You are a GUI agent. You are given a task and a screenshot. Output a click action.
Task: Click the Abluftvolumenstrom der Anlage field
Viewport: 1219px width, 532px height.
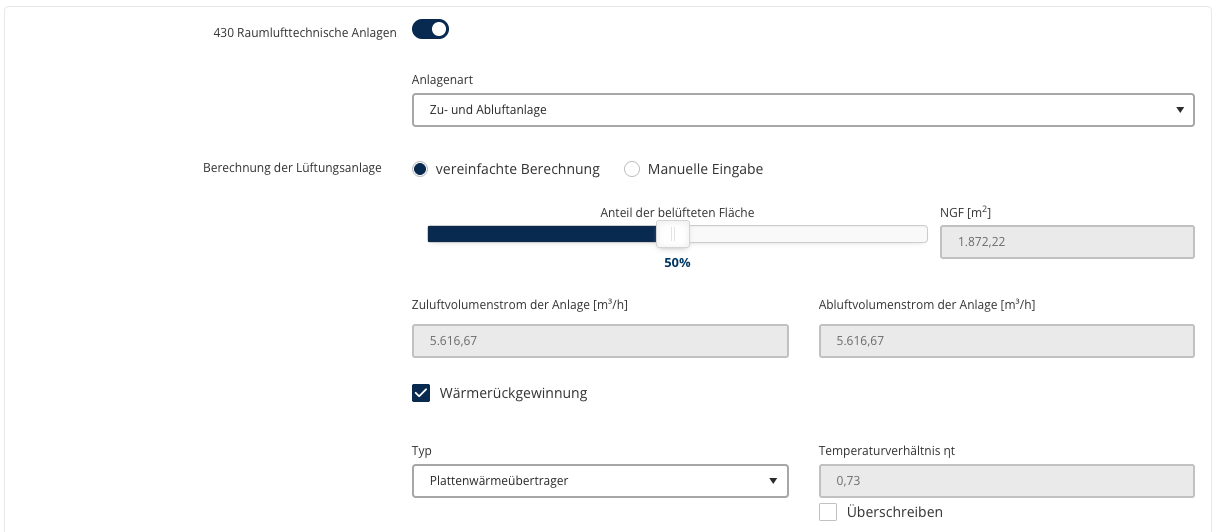click(1007, 341)
